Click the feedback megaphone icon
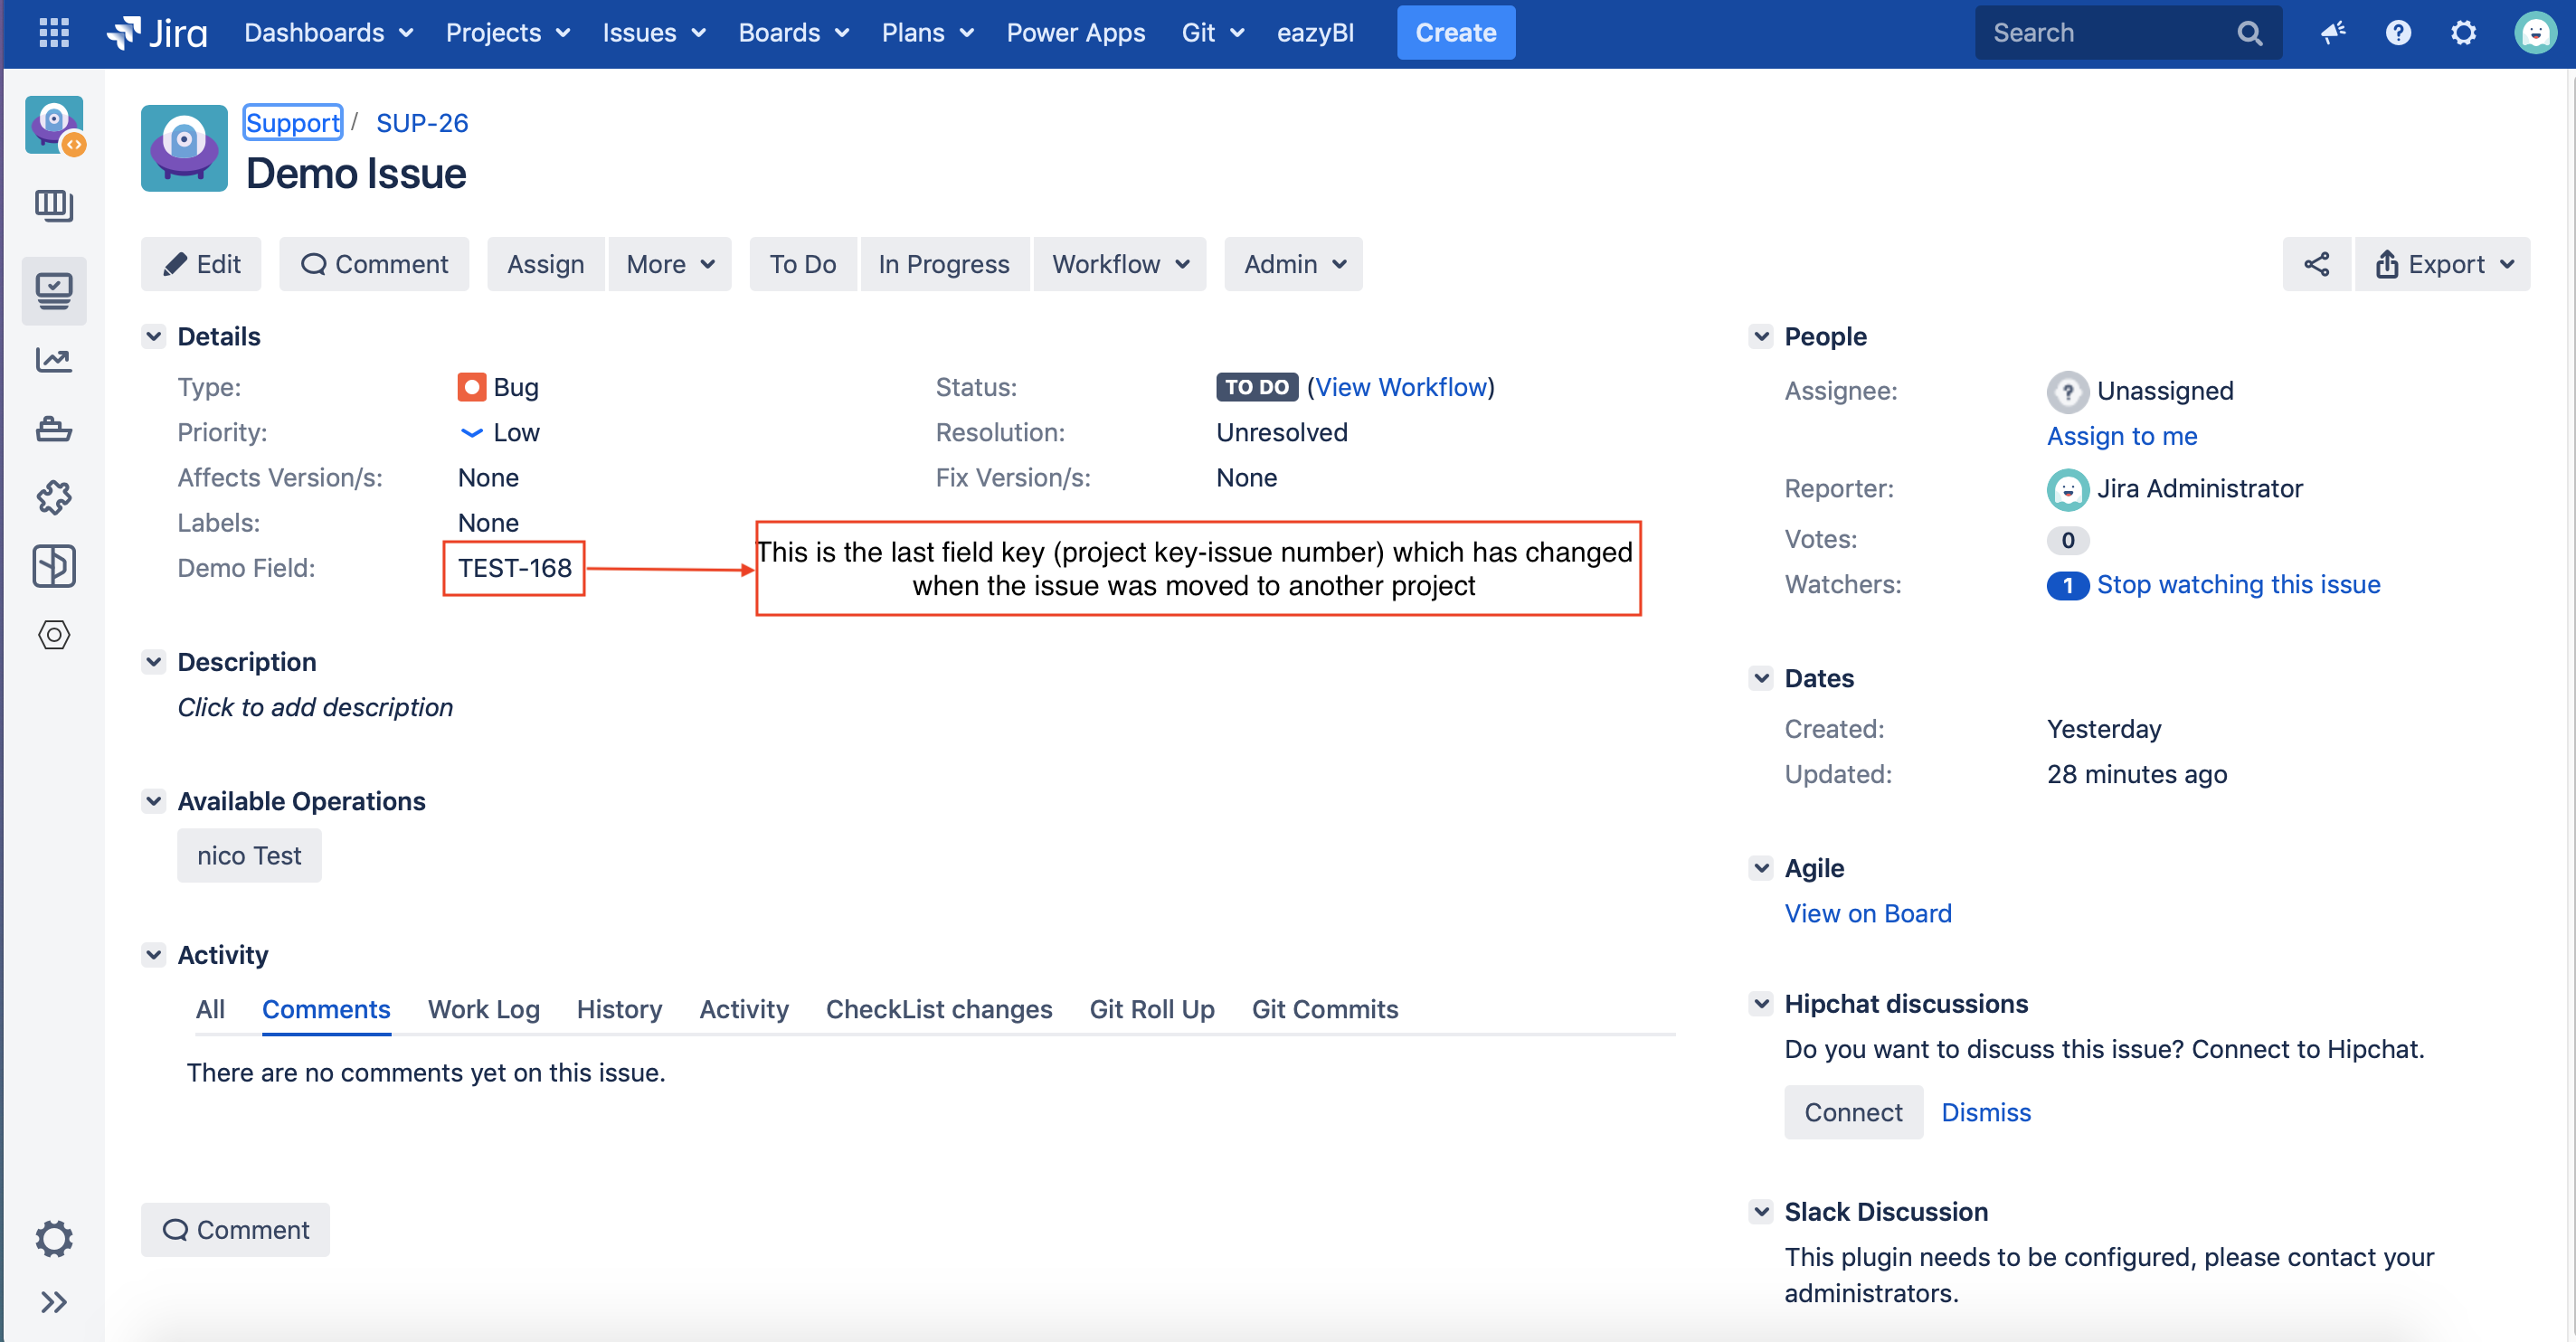This screenshot has height=1342, width=2576. [x=2332, y=33]
